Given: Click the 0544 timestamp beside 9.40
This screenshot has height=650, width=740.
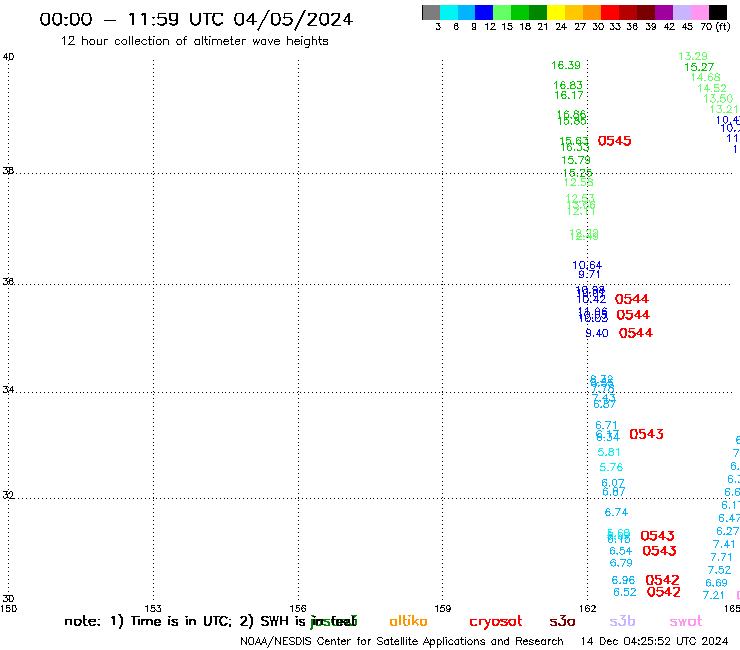Looking at the screenshot, I should 636,333.
